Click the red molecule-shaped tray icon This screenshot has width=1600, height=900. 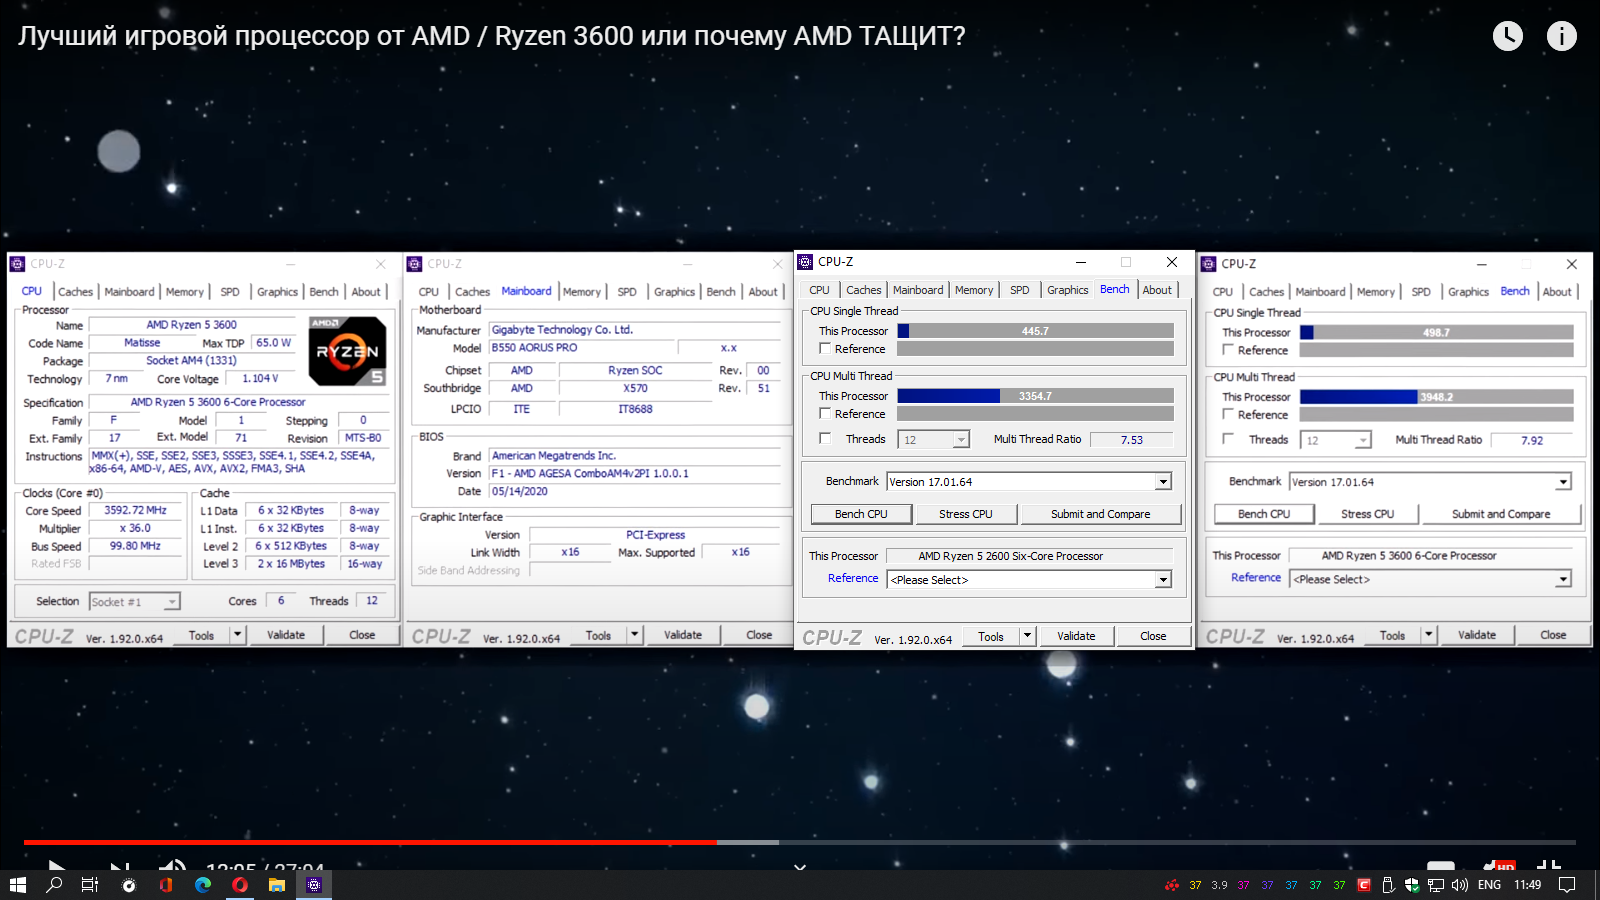(1172, 885)
